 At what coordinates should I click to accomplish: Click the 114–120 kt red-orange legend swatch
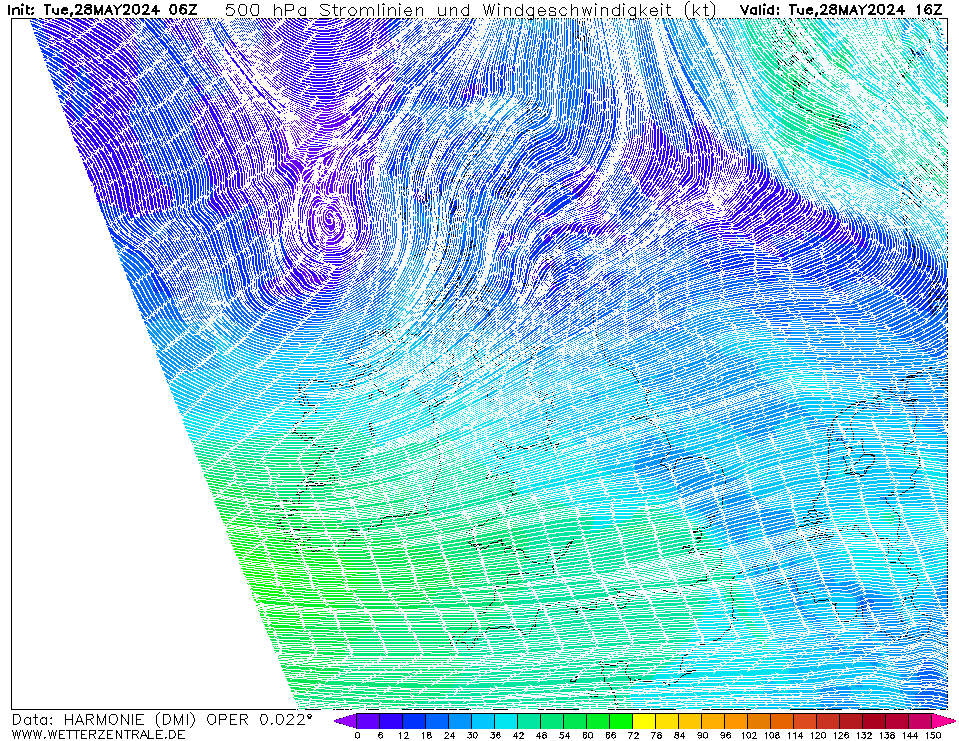[x=805, y=721]
